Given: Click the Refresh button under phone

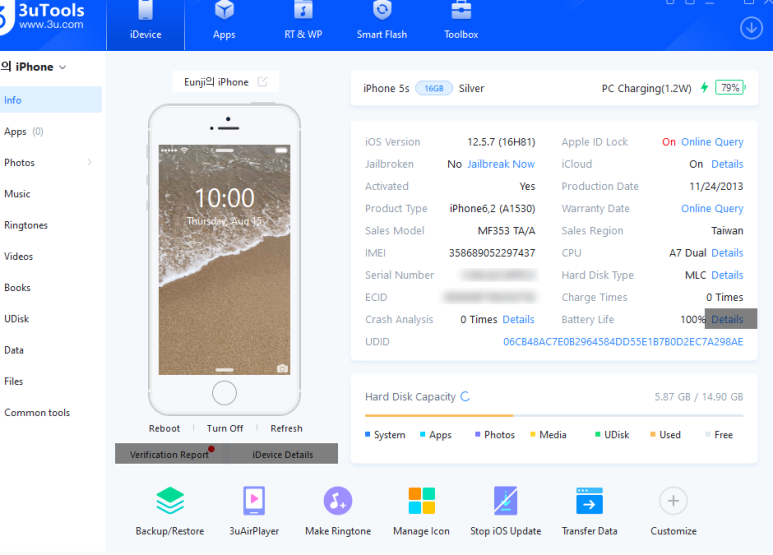Looking at the screenshot, I should click(x=286, y=428).
